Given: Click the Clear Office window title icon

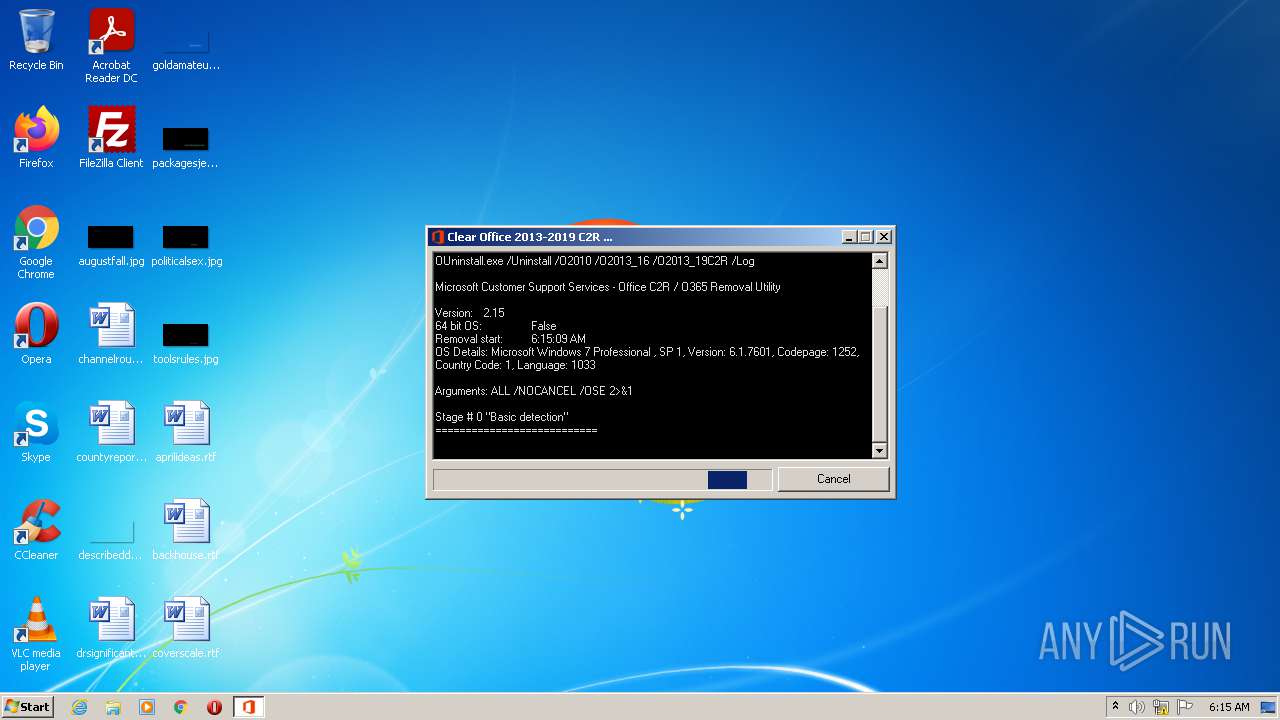Looking at the screenshot, I should pyautogui.click(x=437, y=237).
